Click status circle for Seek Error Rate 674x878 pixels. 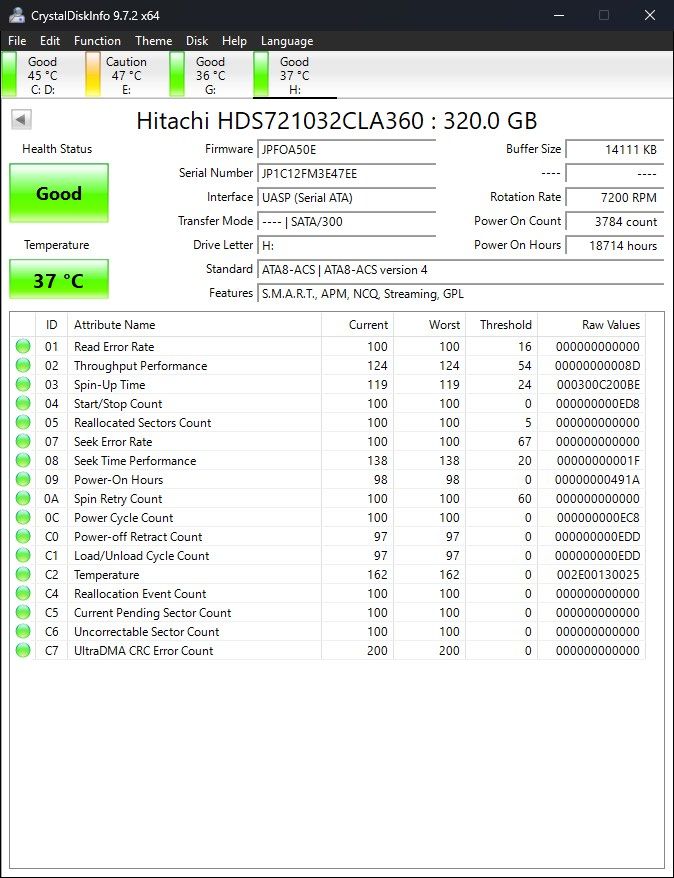click(23, 441)
